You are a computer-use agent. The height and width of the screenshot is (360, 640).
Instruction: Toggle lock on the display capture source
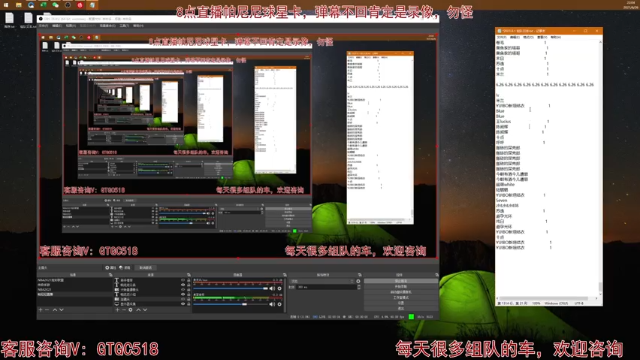tap(188, 304)
